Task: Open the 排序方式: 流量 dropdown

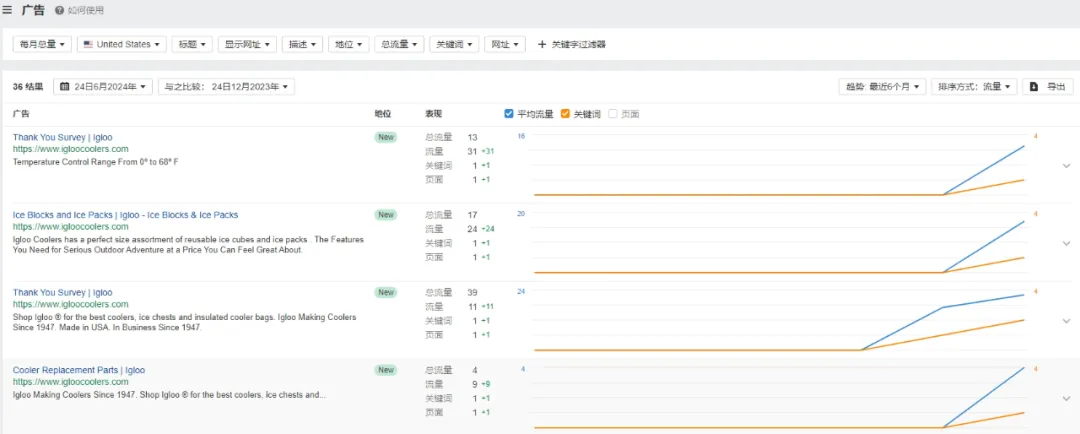Action: coord(974,87)
